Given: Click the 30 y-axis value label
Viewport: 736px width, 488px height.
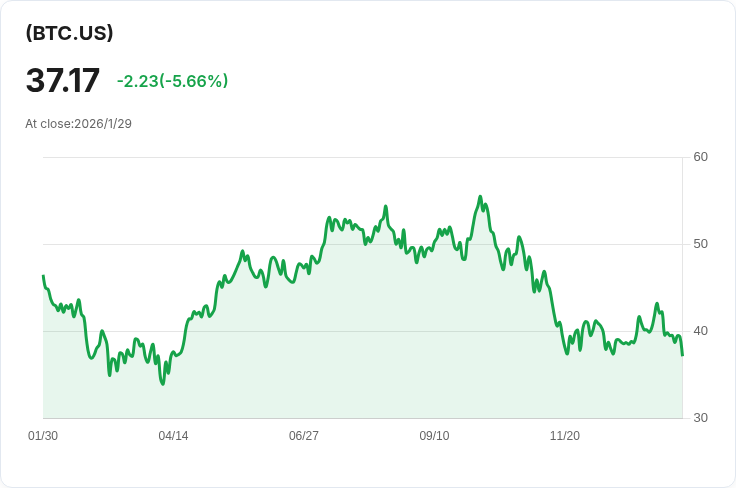Looking at the screenshot, I should (x=700, y=418).
